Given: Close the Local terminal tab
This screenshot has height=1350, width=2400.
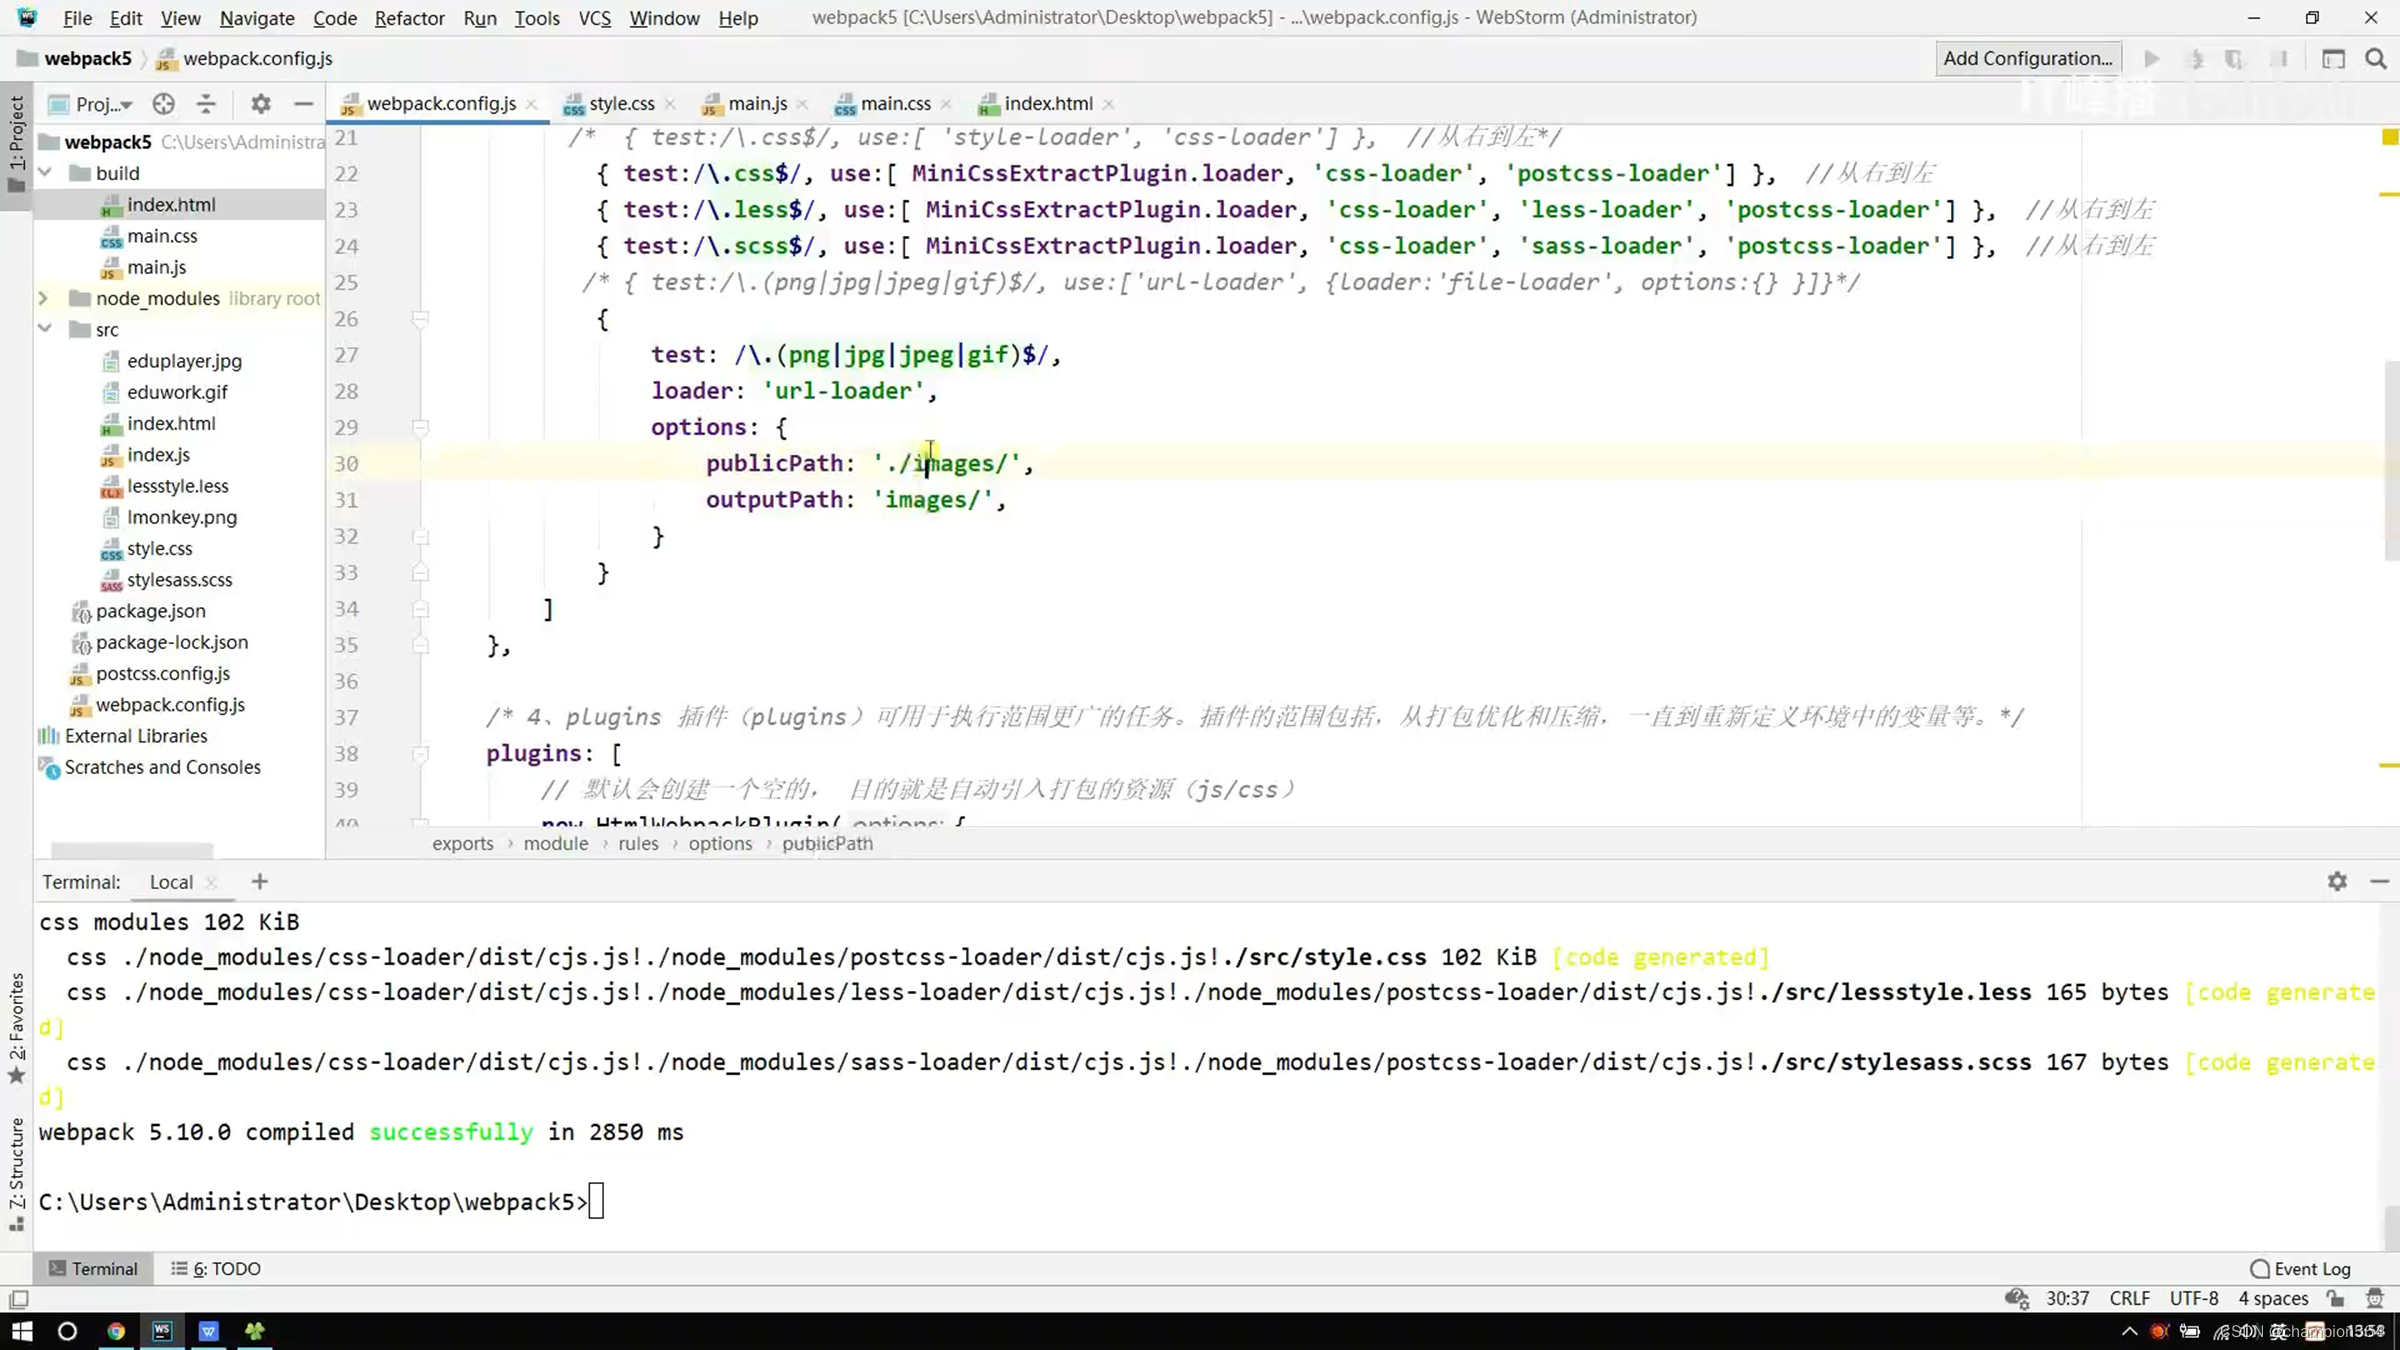Looking at the screenshot, I should [211, 882].
